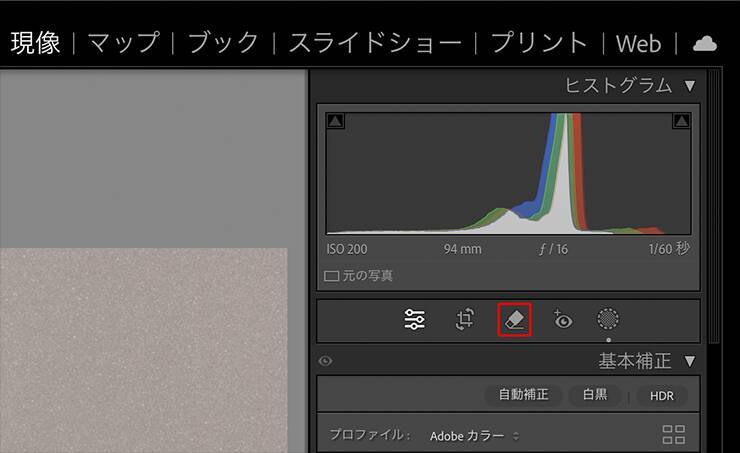Click the 自動補正 button
740x453 pixels.
(524, 395)
